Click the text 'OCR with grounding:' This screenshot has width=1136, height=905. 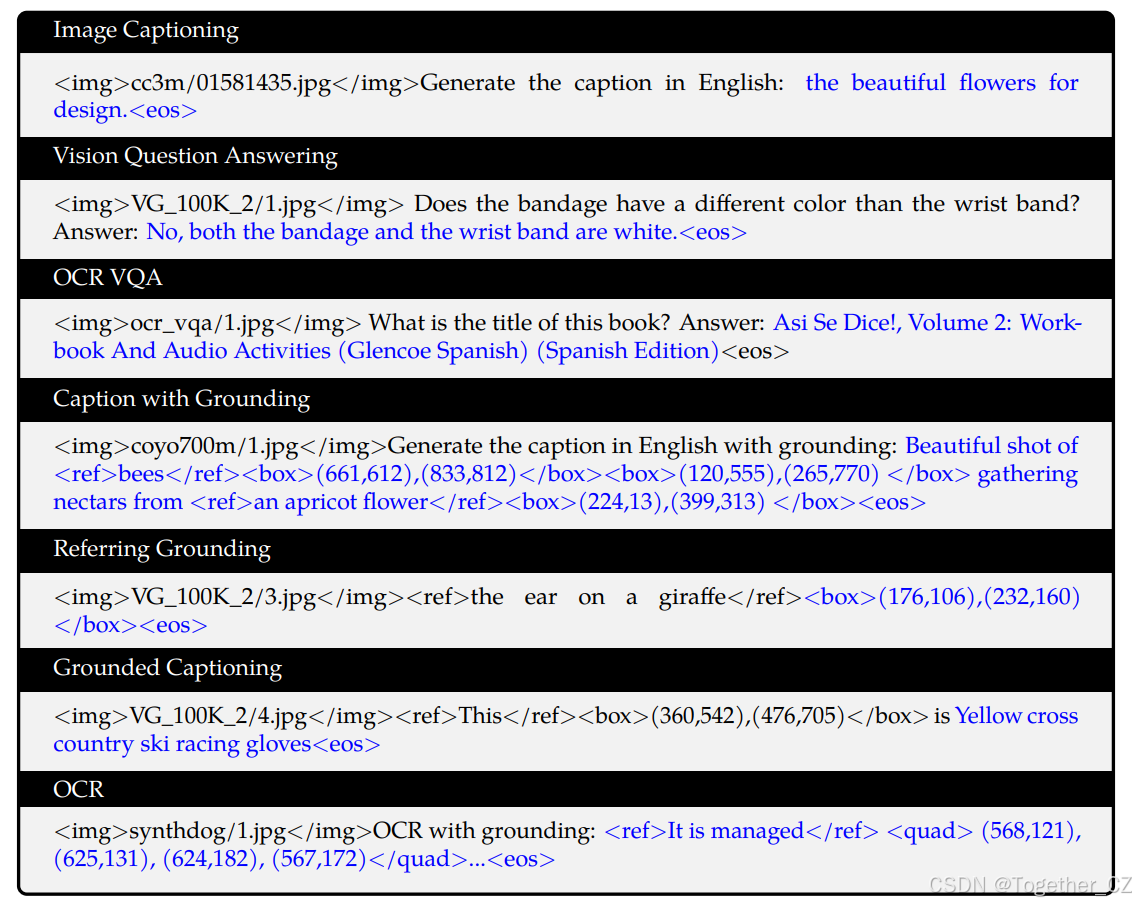(483, 832)
